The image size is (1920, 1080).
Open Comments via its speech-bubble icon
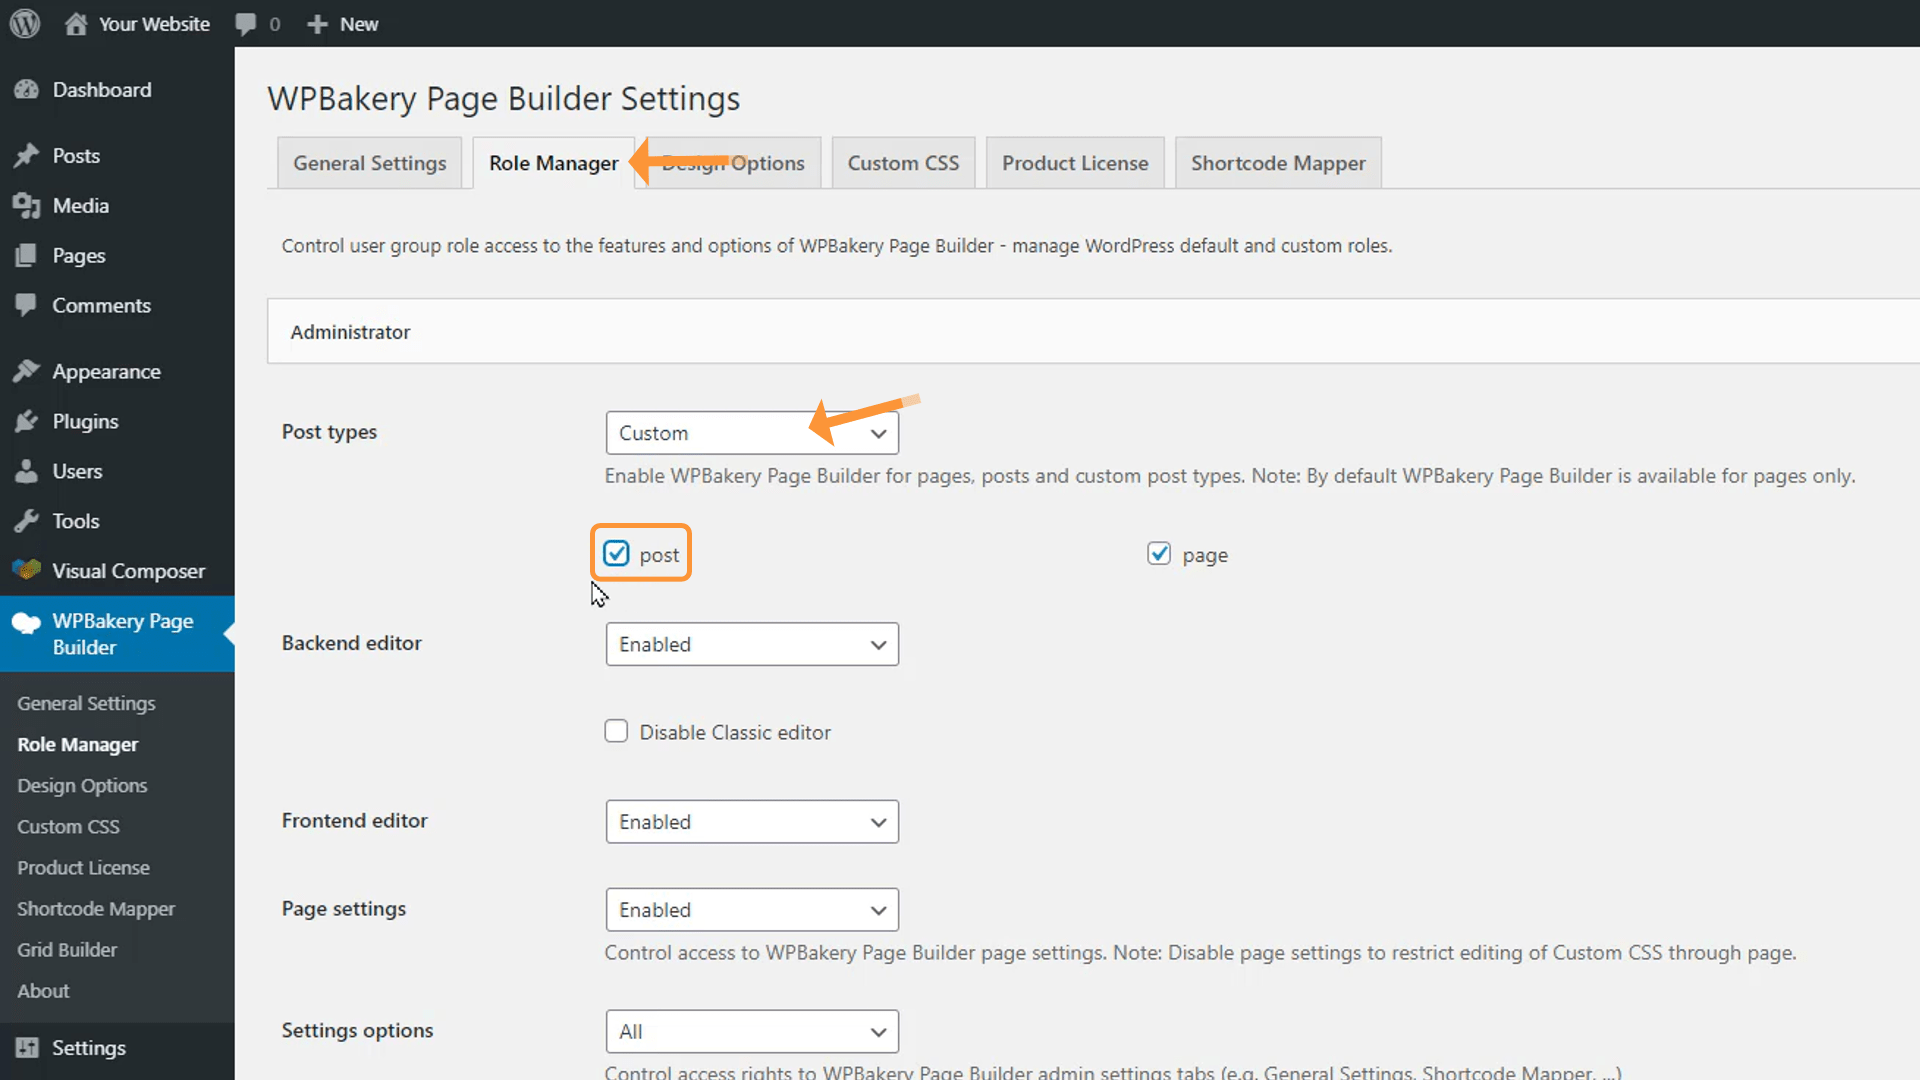[x=27, y=306]
